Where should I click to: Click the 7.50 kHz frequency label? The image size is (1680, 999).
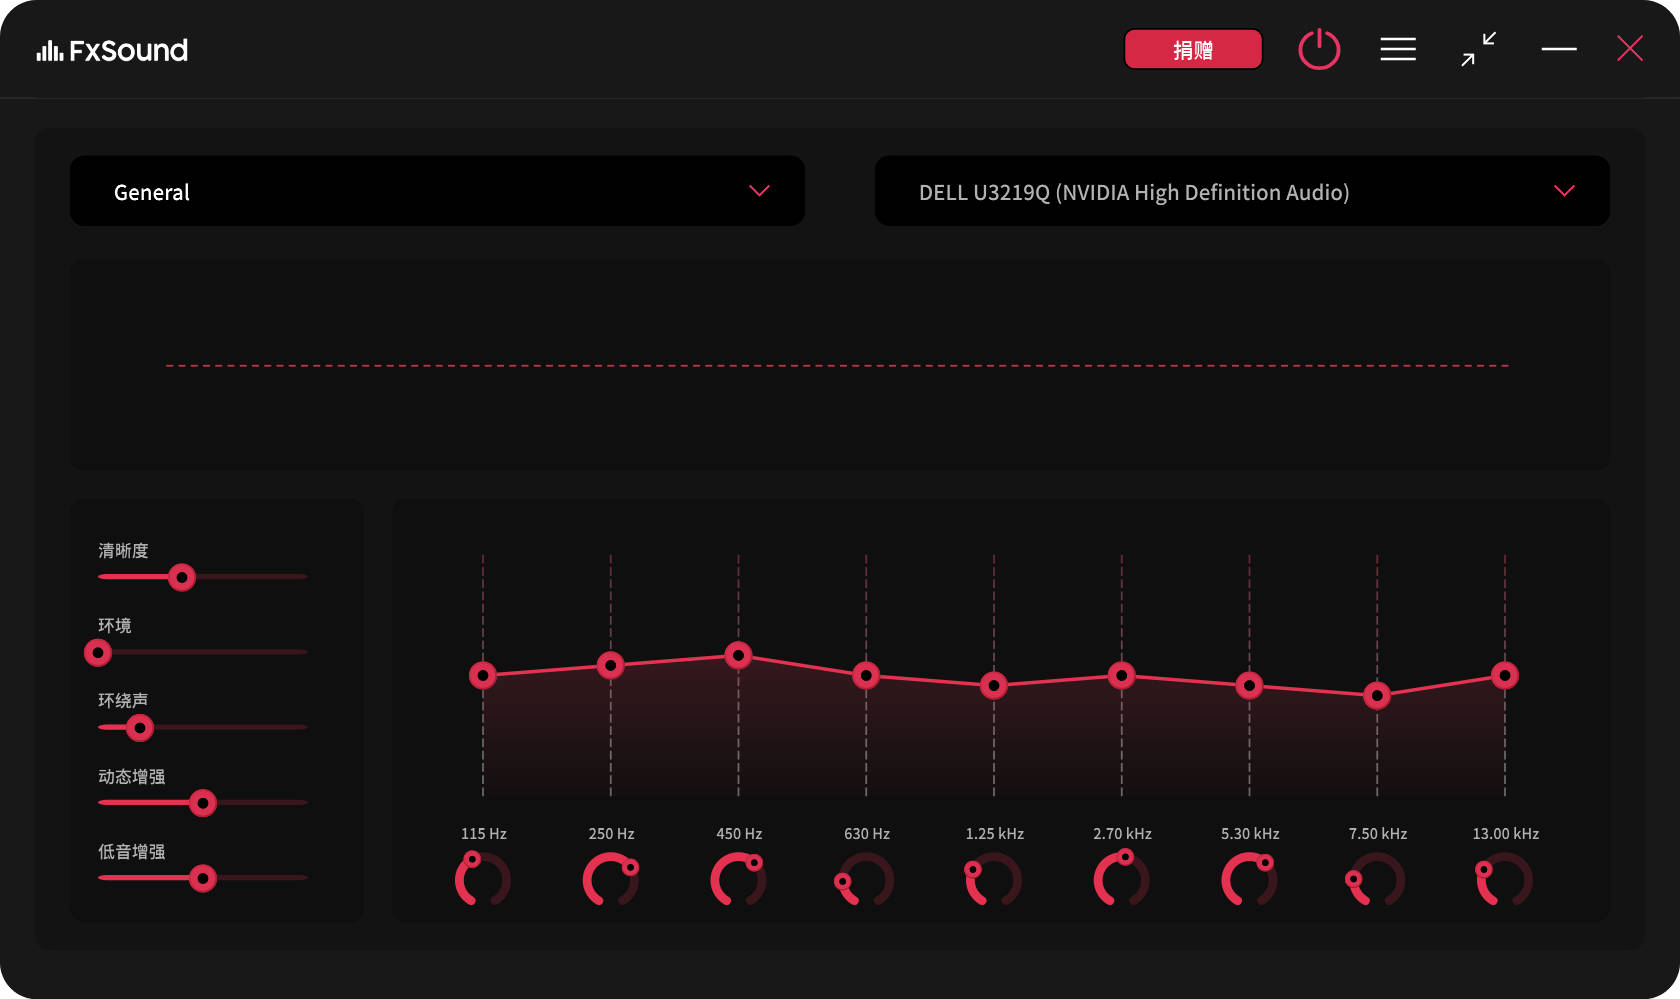point(1378,834)
